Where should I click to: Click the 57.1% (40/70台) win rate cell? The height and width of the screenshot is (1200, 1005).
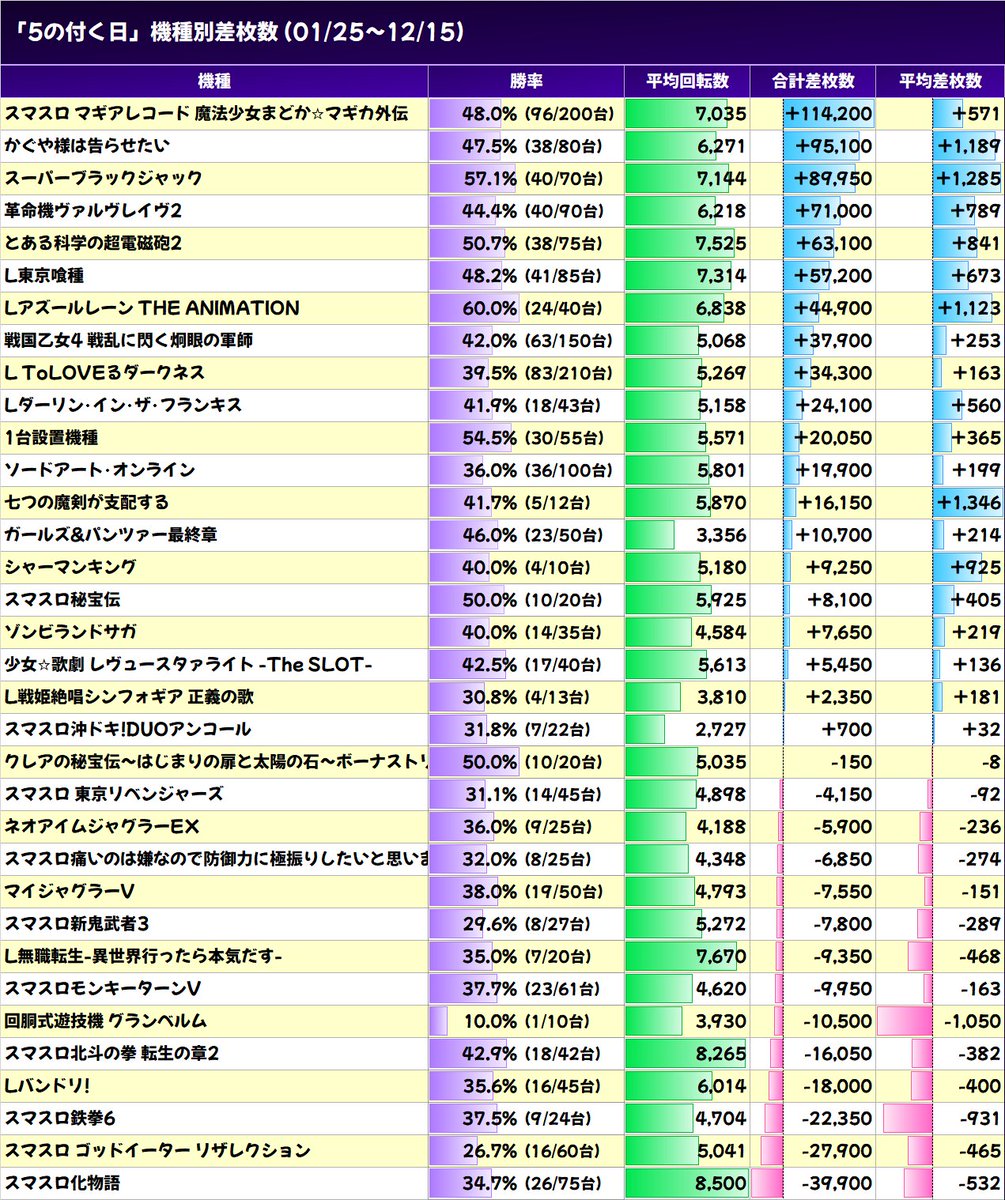(x=526, y=178)
